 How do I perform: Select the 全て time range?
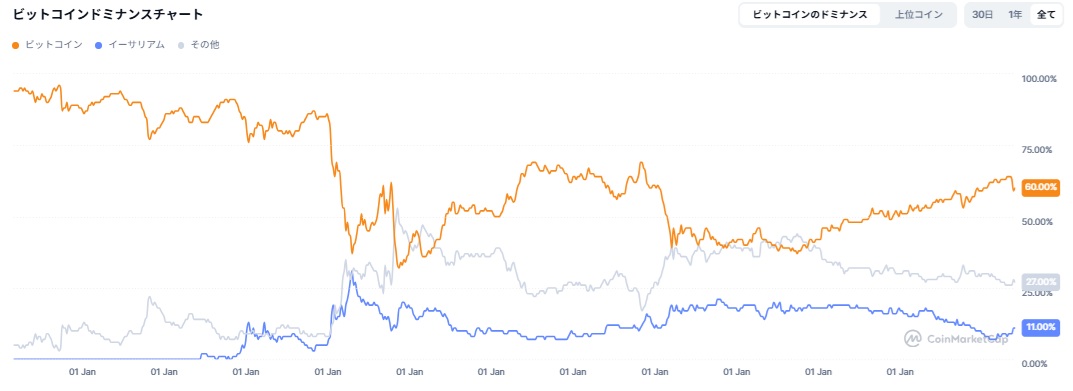1046,14
